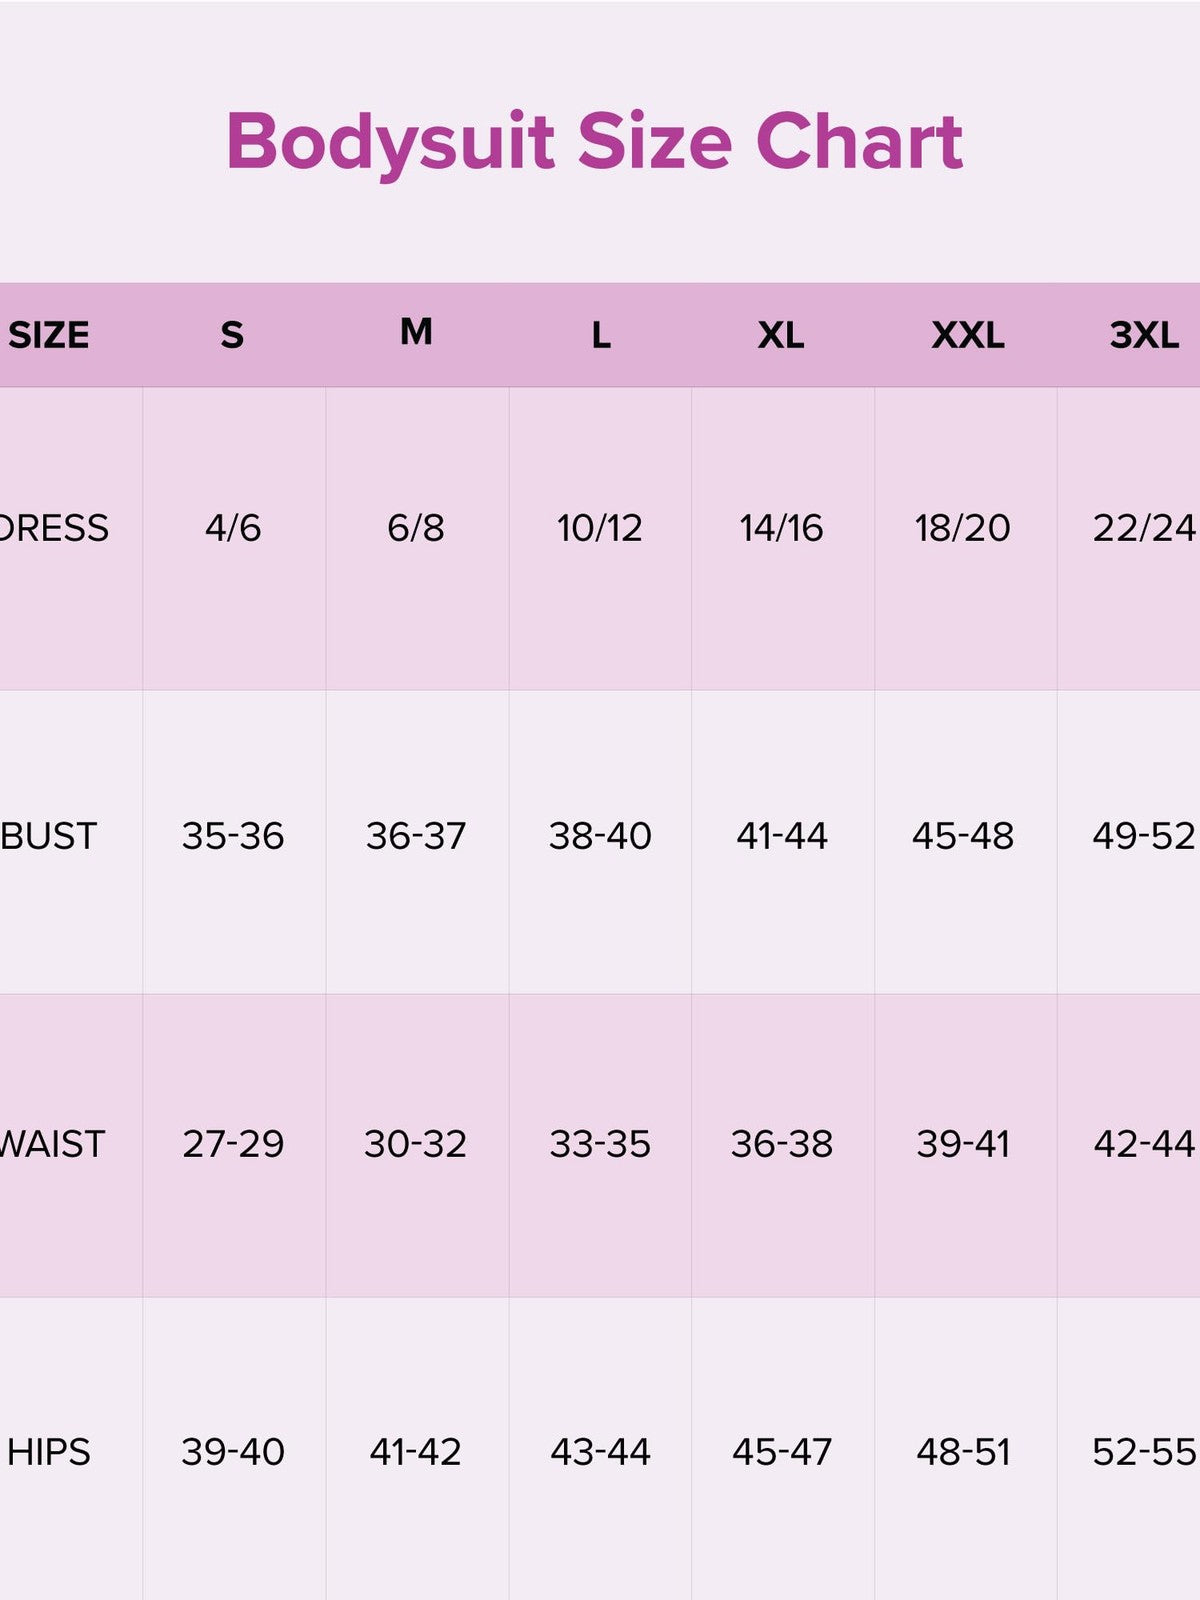
Task: Click the 3XL size column header
Action: pyautogui.click(x=1144, y=335)
